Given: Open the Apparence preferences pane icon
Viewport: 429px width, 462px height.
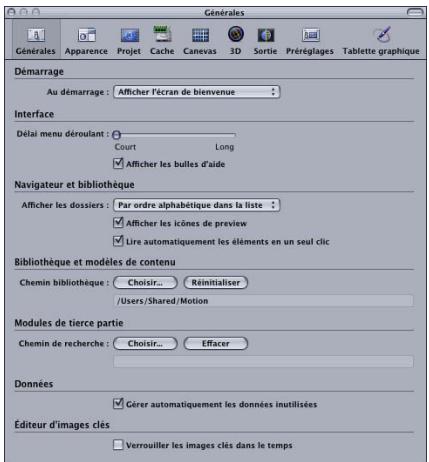Looking at the screenshot, I should (86, 40).
